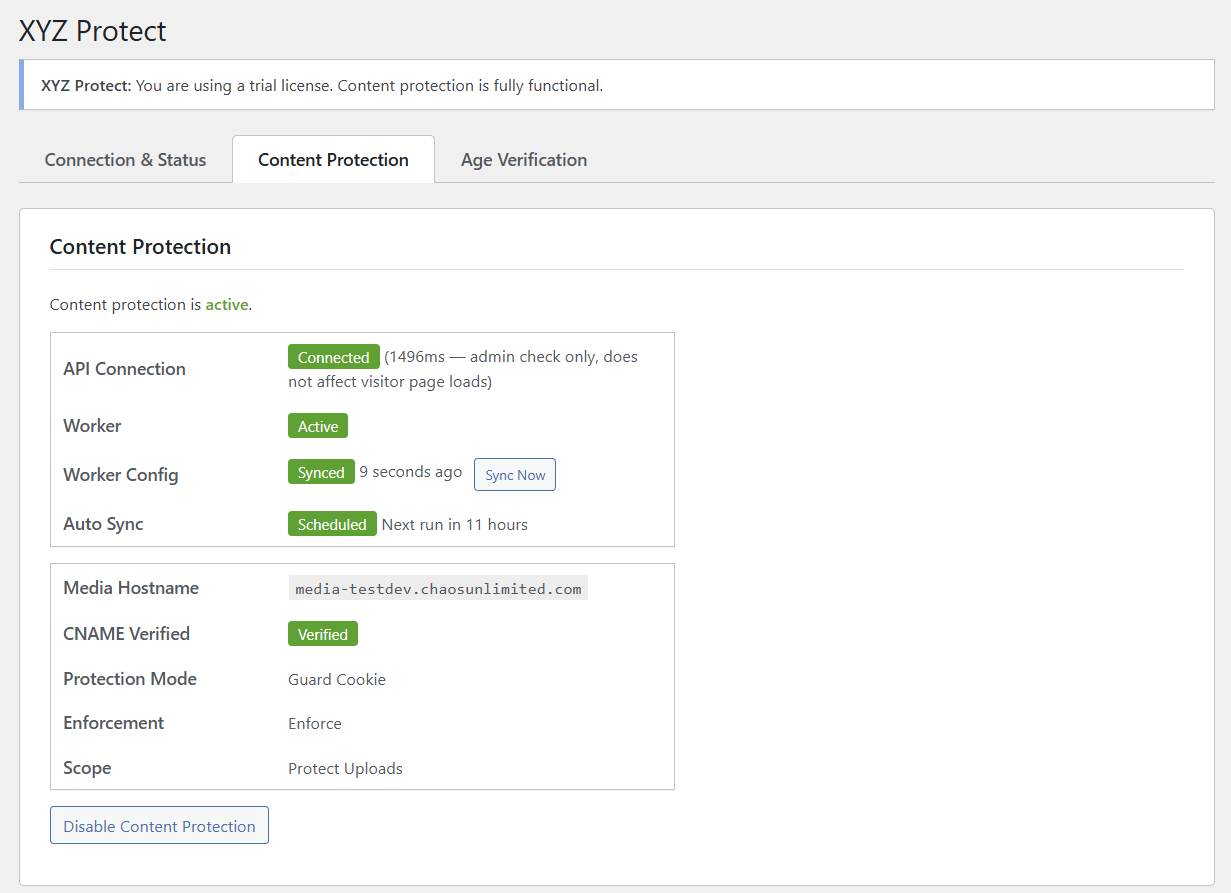Click the Worker Config row label
The height and width of the screenshot is (893, 1231).
tap(120, 474)
